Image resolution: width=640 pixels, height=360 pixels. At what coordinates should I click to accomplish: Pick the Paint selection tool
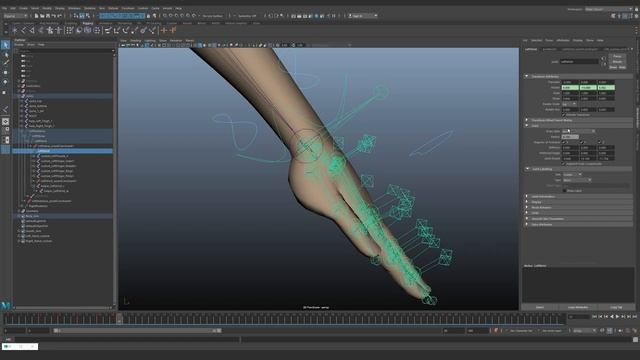click(5, 63)
